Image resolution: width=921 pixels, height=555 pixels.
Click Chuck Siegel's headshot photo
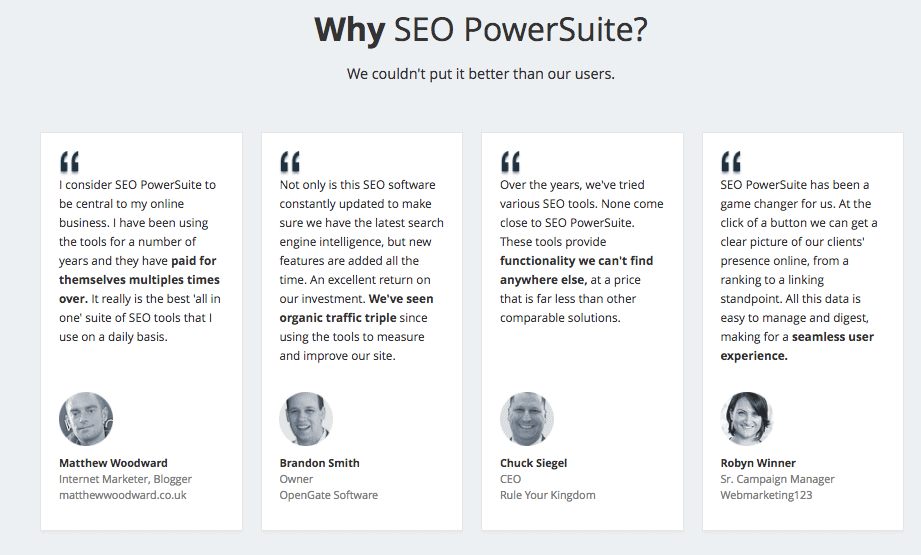(x=527, y=419)
